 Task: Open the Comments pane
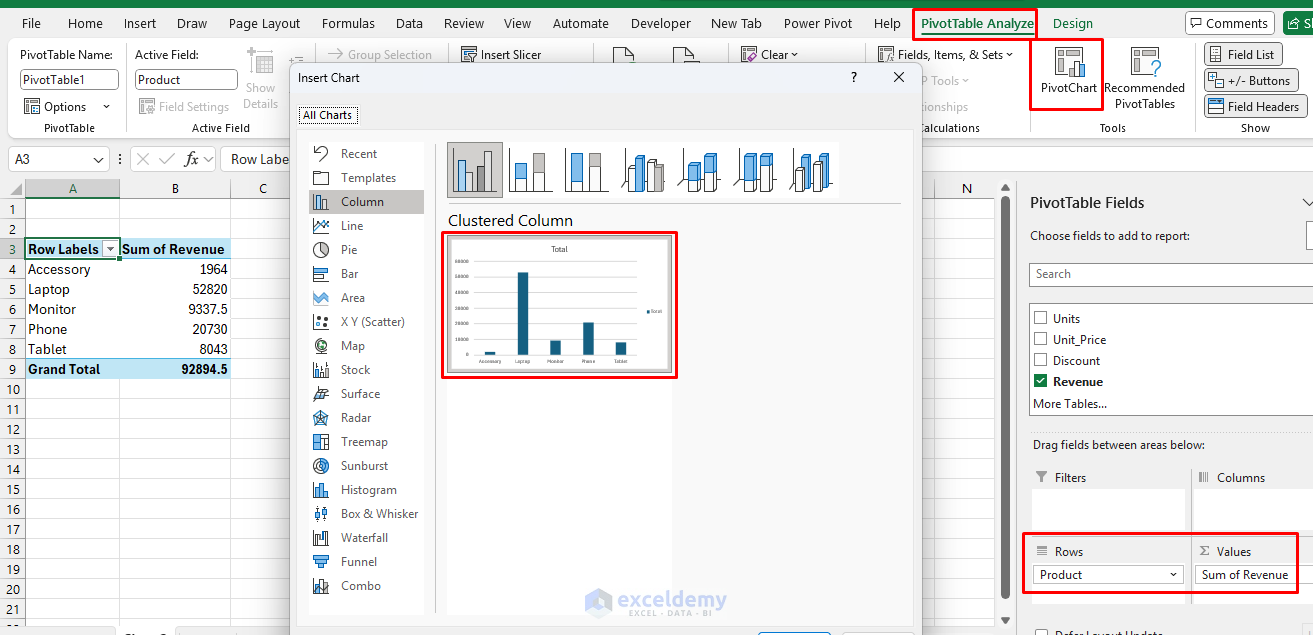click(x=1229, y=22)
